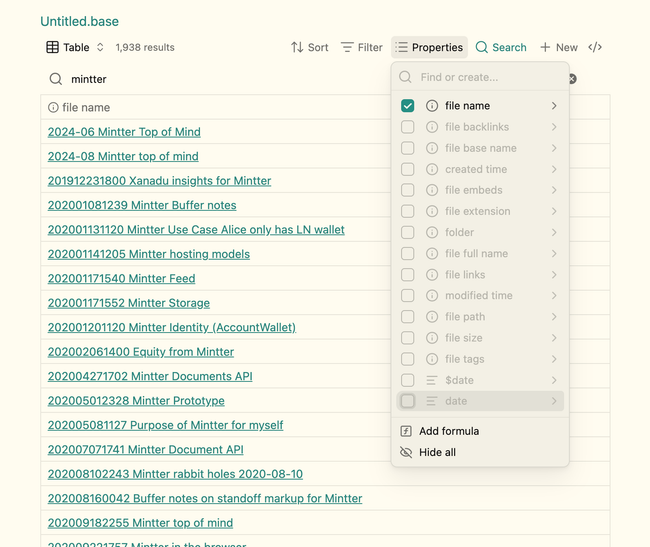Expand the file base name chevron
The image size is (650, 547).
tap(554, 148)
